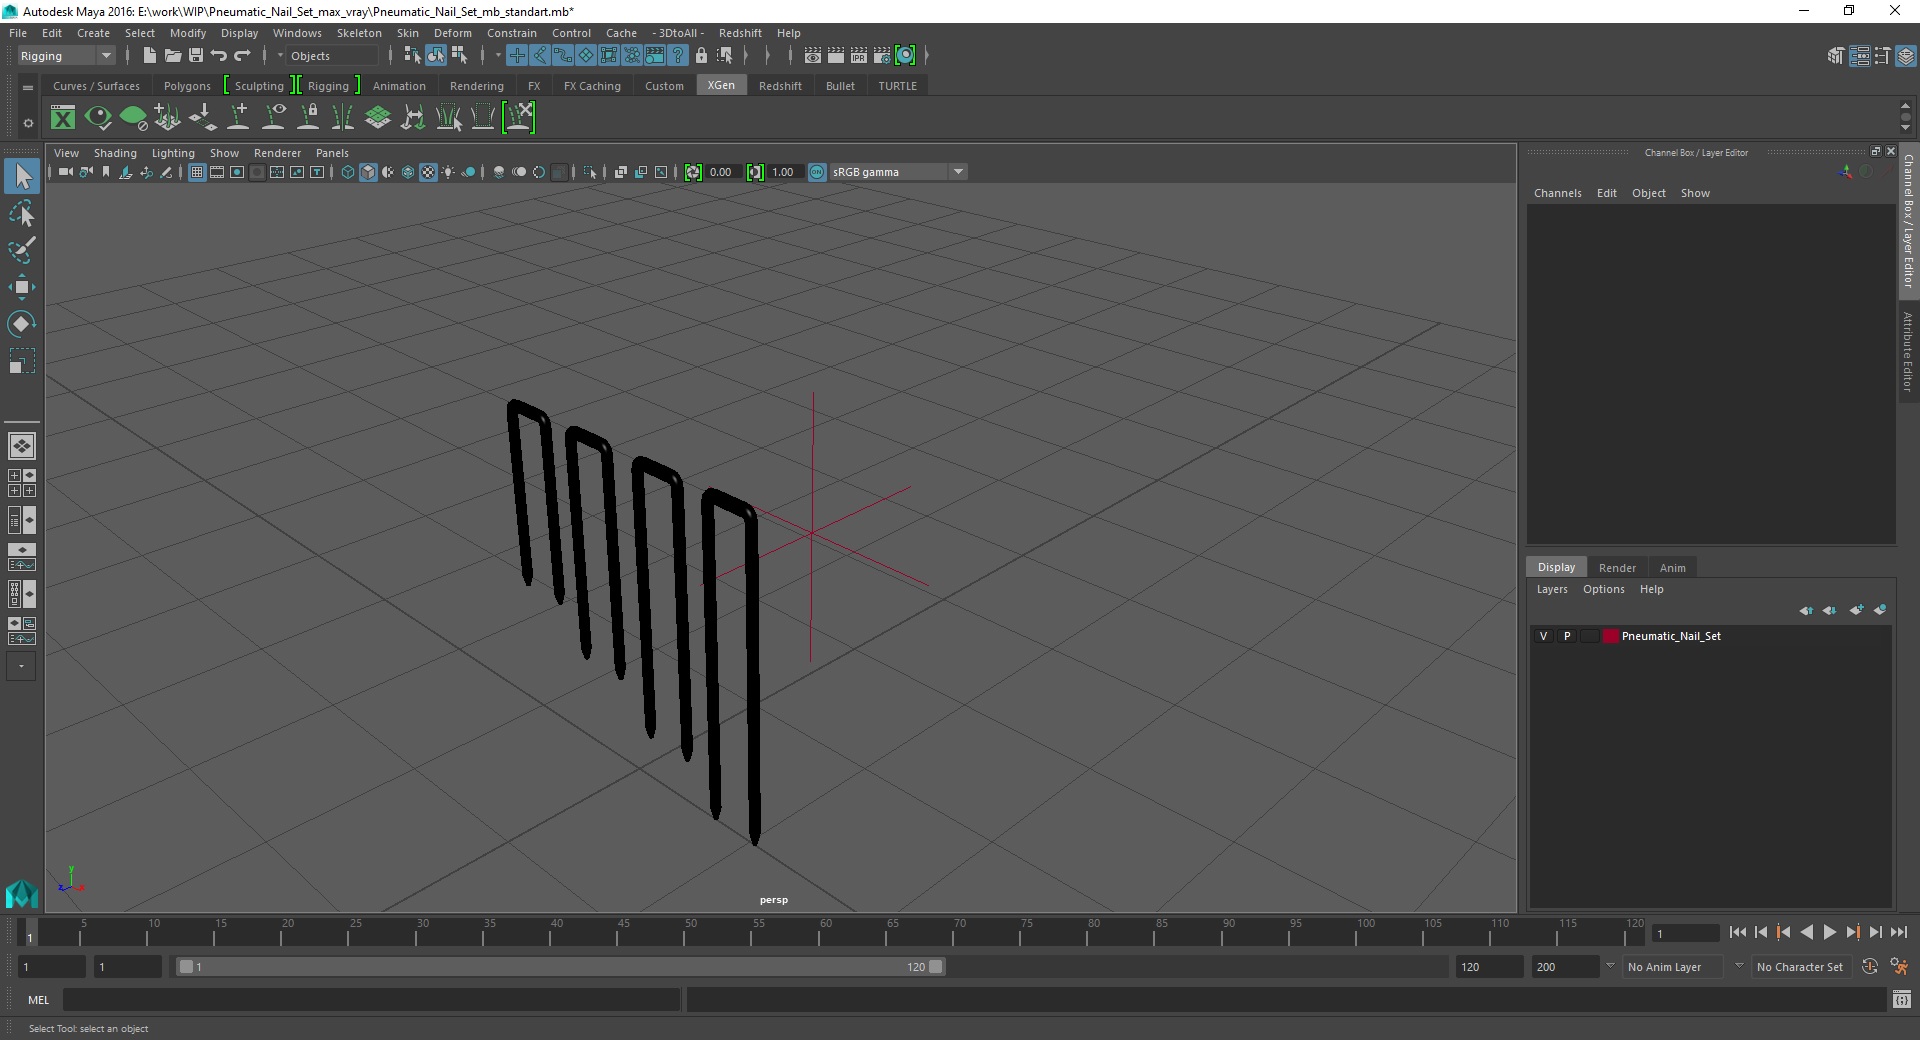The height and width of the screenshot is (1040, 1920).
Task: Go to the start of playback range
Action: [1737, 932]
